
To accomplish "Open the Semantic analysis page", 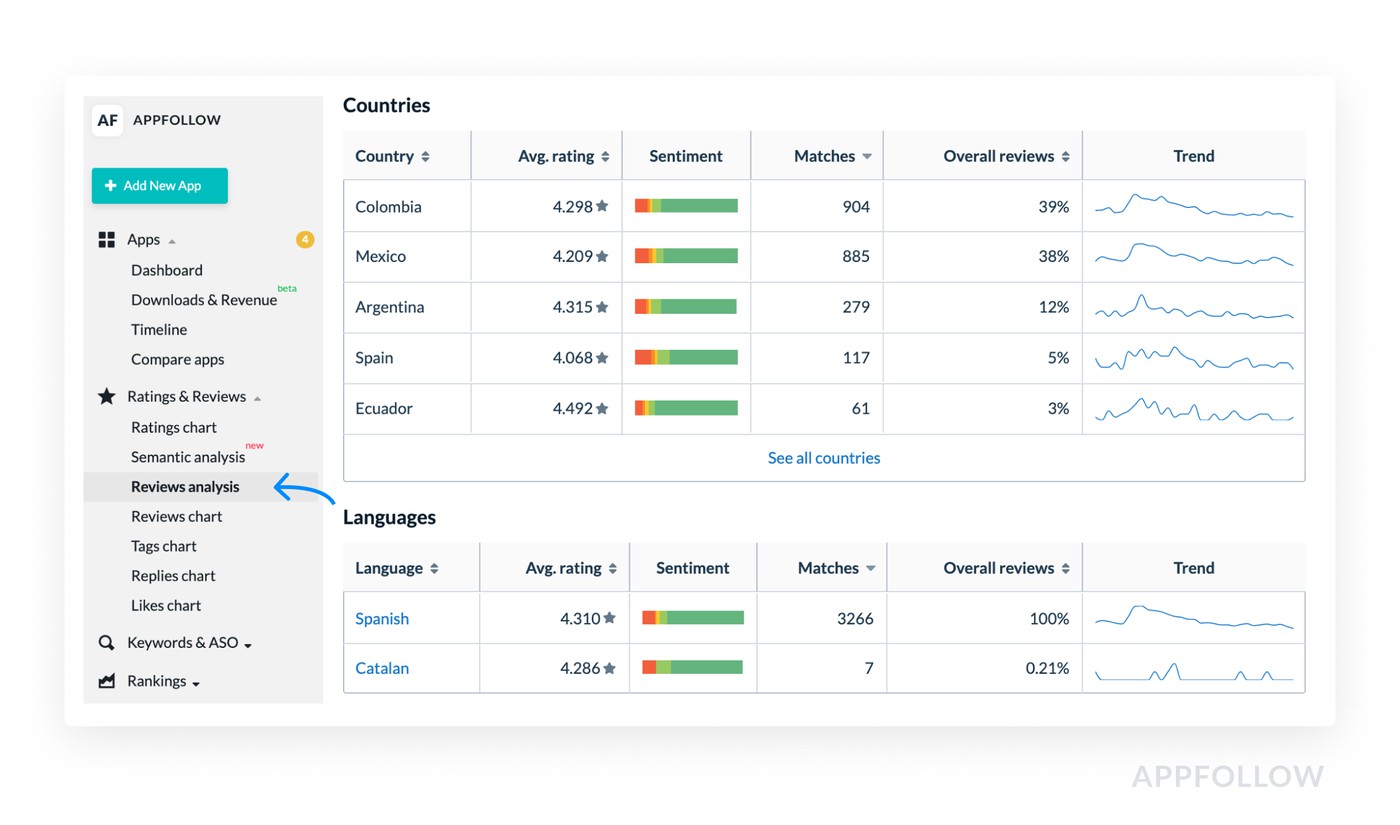I will tap(188, 457).
